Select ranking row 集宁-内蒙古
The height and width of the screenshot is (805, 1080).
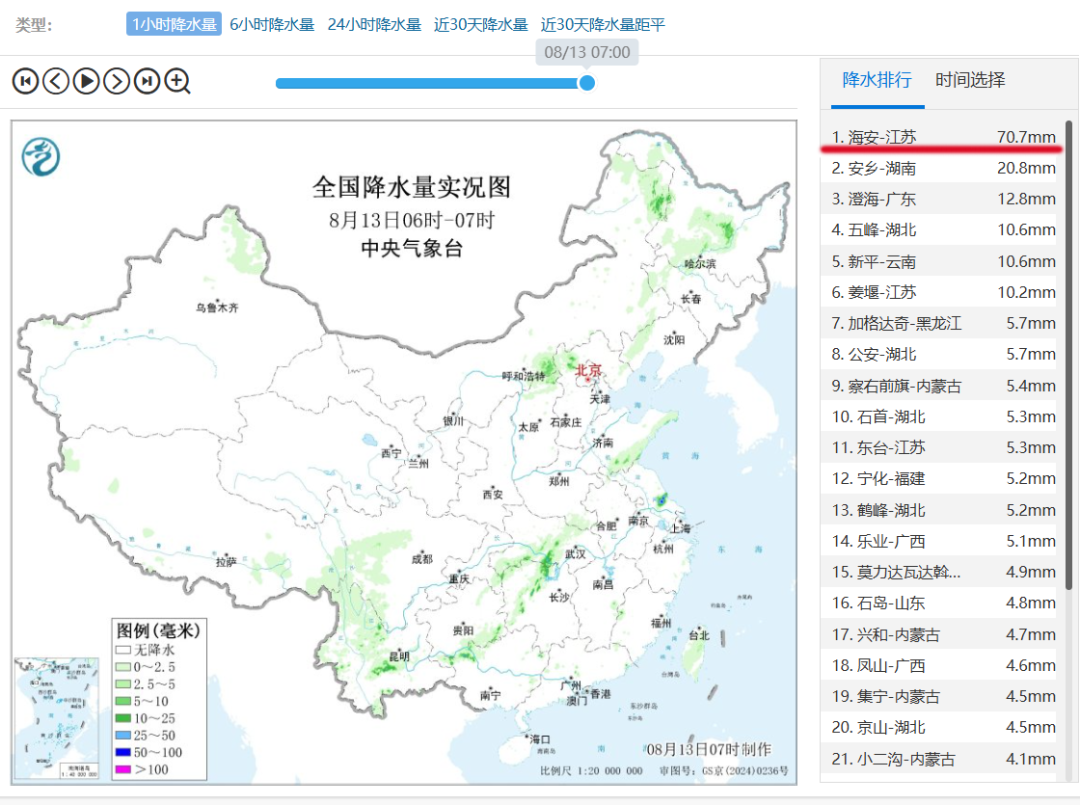click(939, 696)
